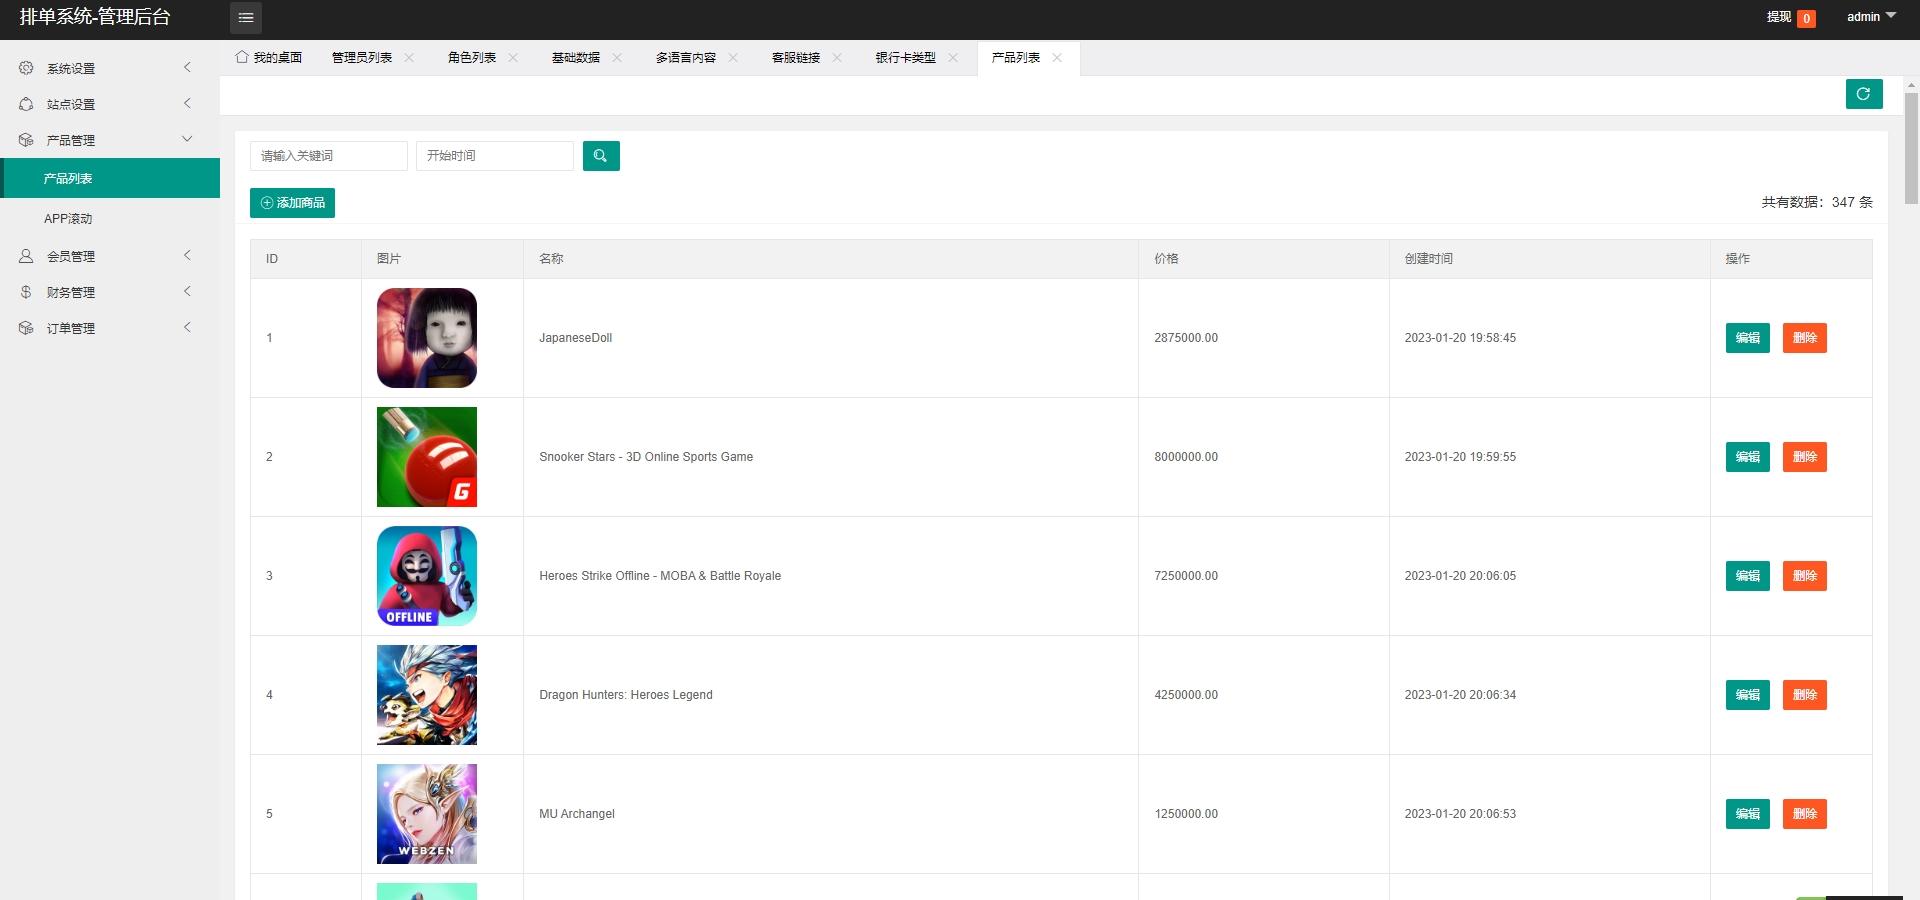
Task: Open the 系统设置 gear menu
Action: (x=26, y=68)
